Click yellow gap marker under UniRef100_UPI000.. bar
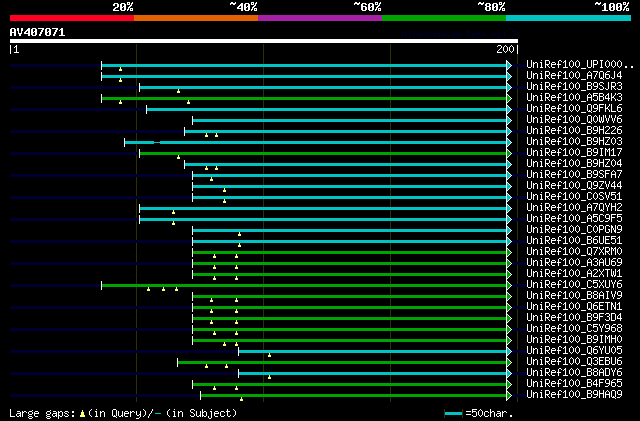The image size is (640, 421). pos(120,69)
